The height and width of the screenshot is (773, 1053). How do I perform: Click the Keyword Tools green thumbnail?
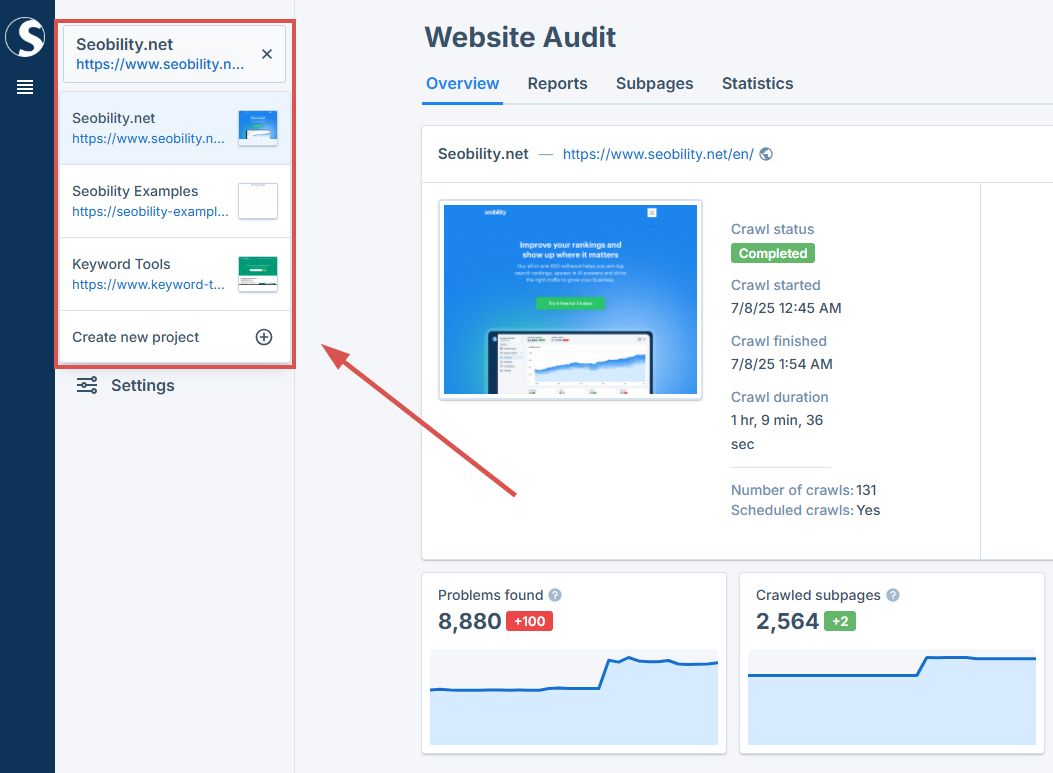(x=258, y=274)
